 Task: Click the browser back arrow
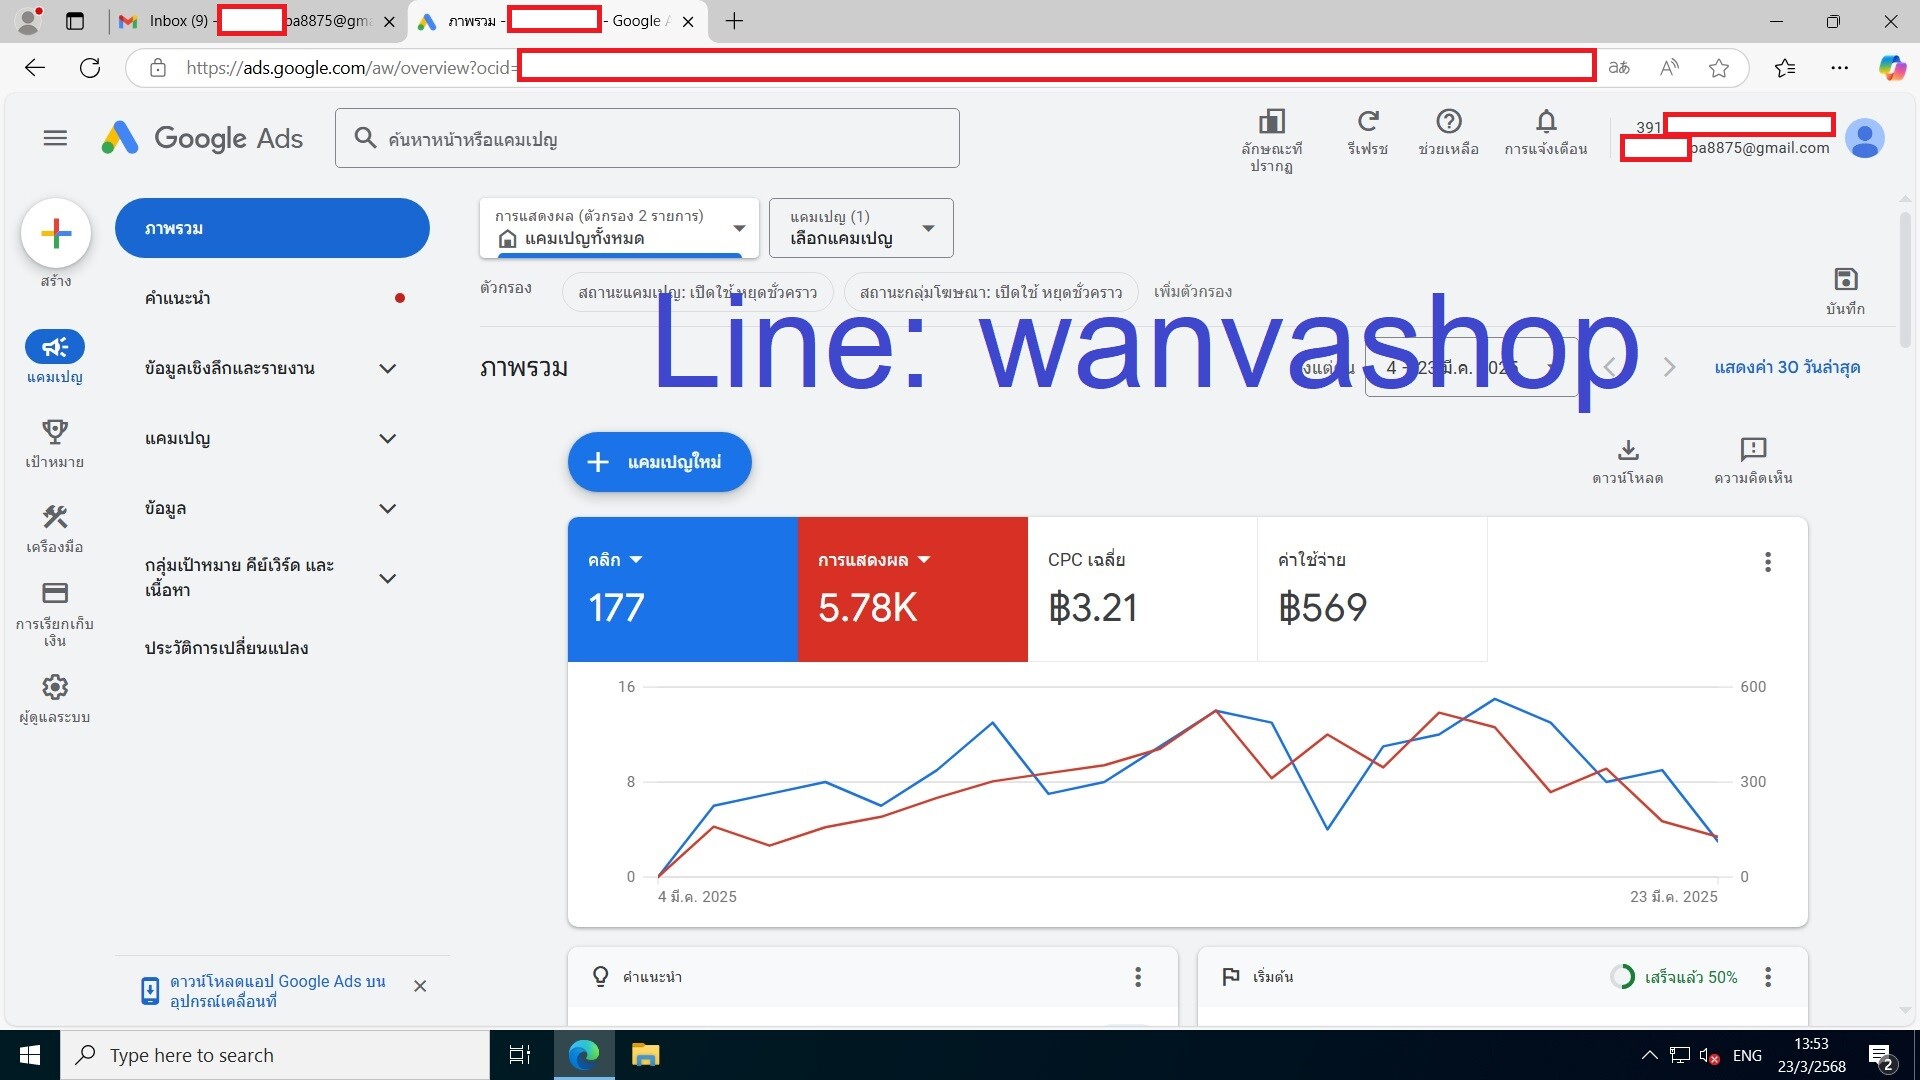35,68
